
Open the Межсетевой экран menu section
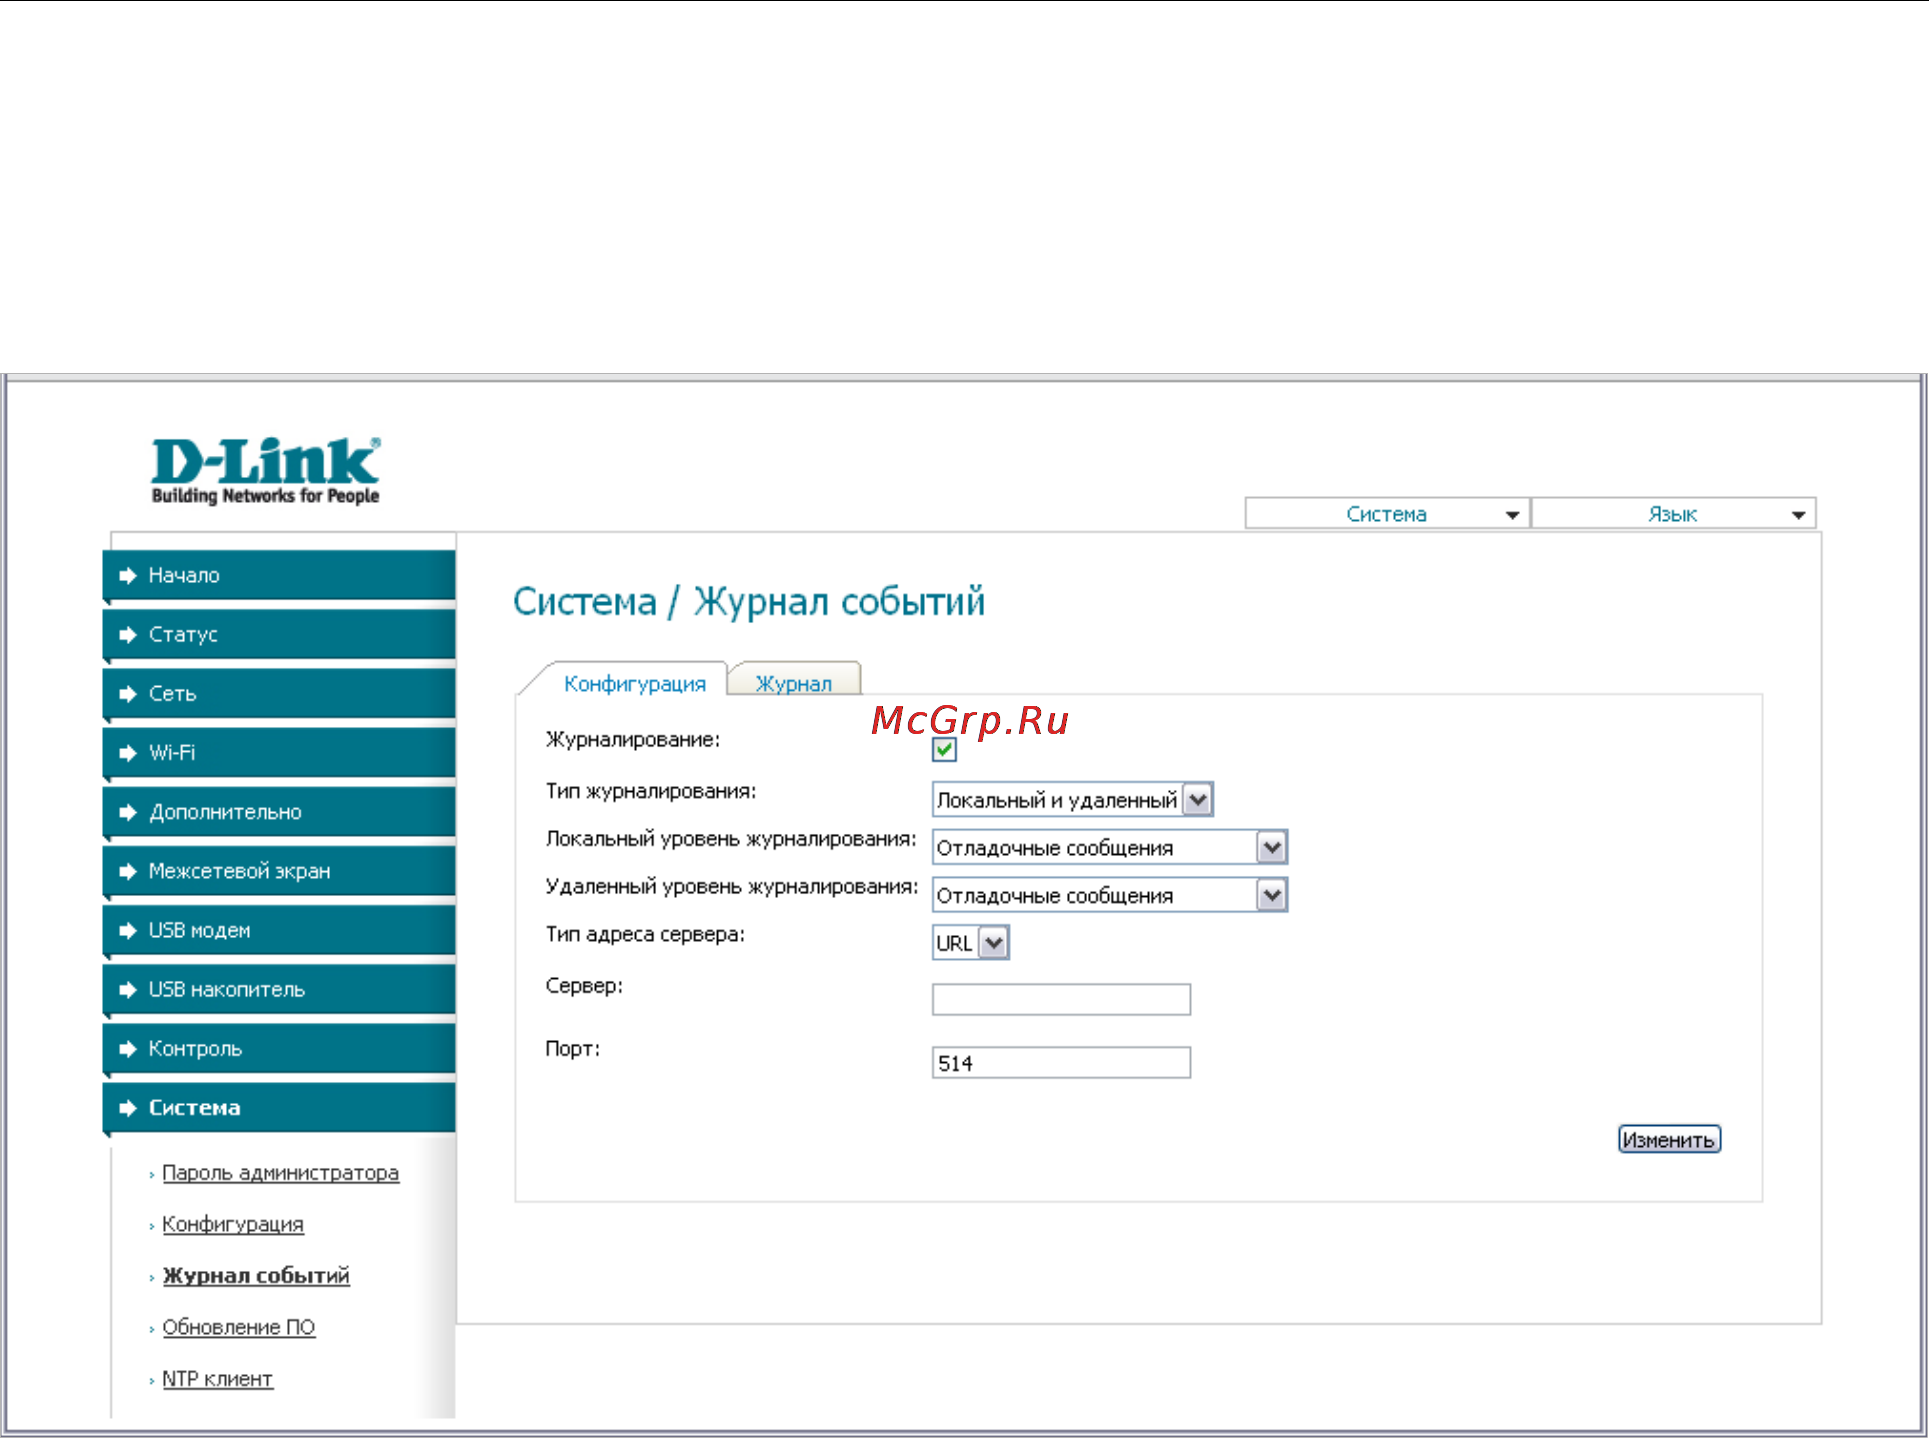coord(279,871)
